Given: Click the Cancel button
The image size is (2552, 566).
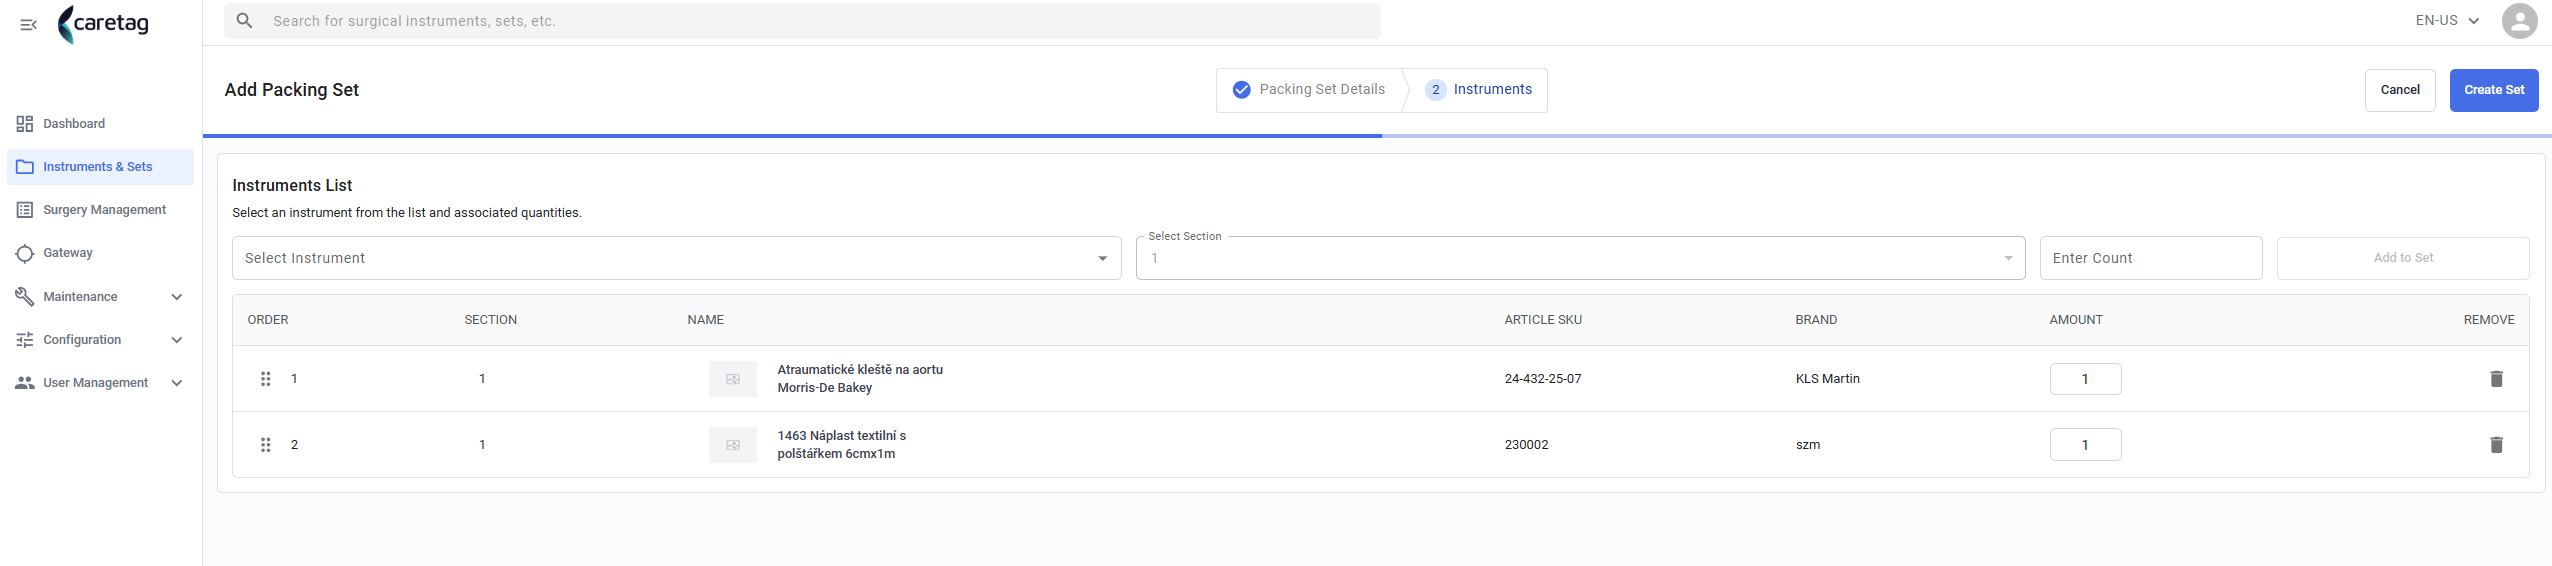Looking at the screenshot, I should tap(2399, 90).
